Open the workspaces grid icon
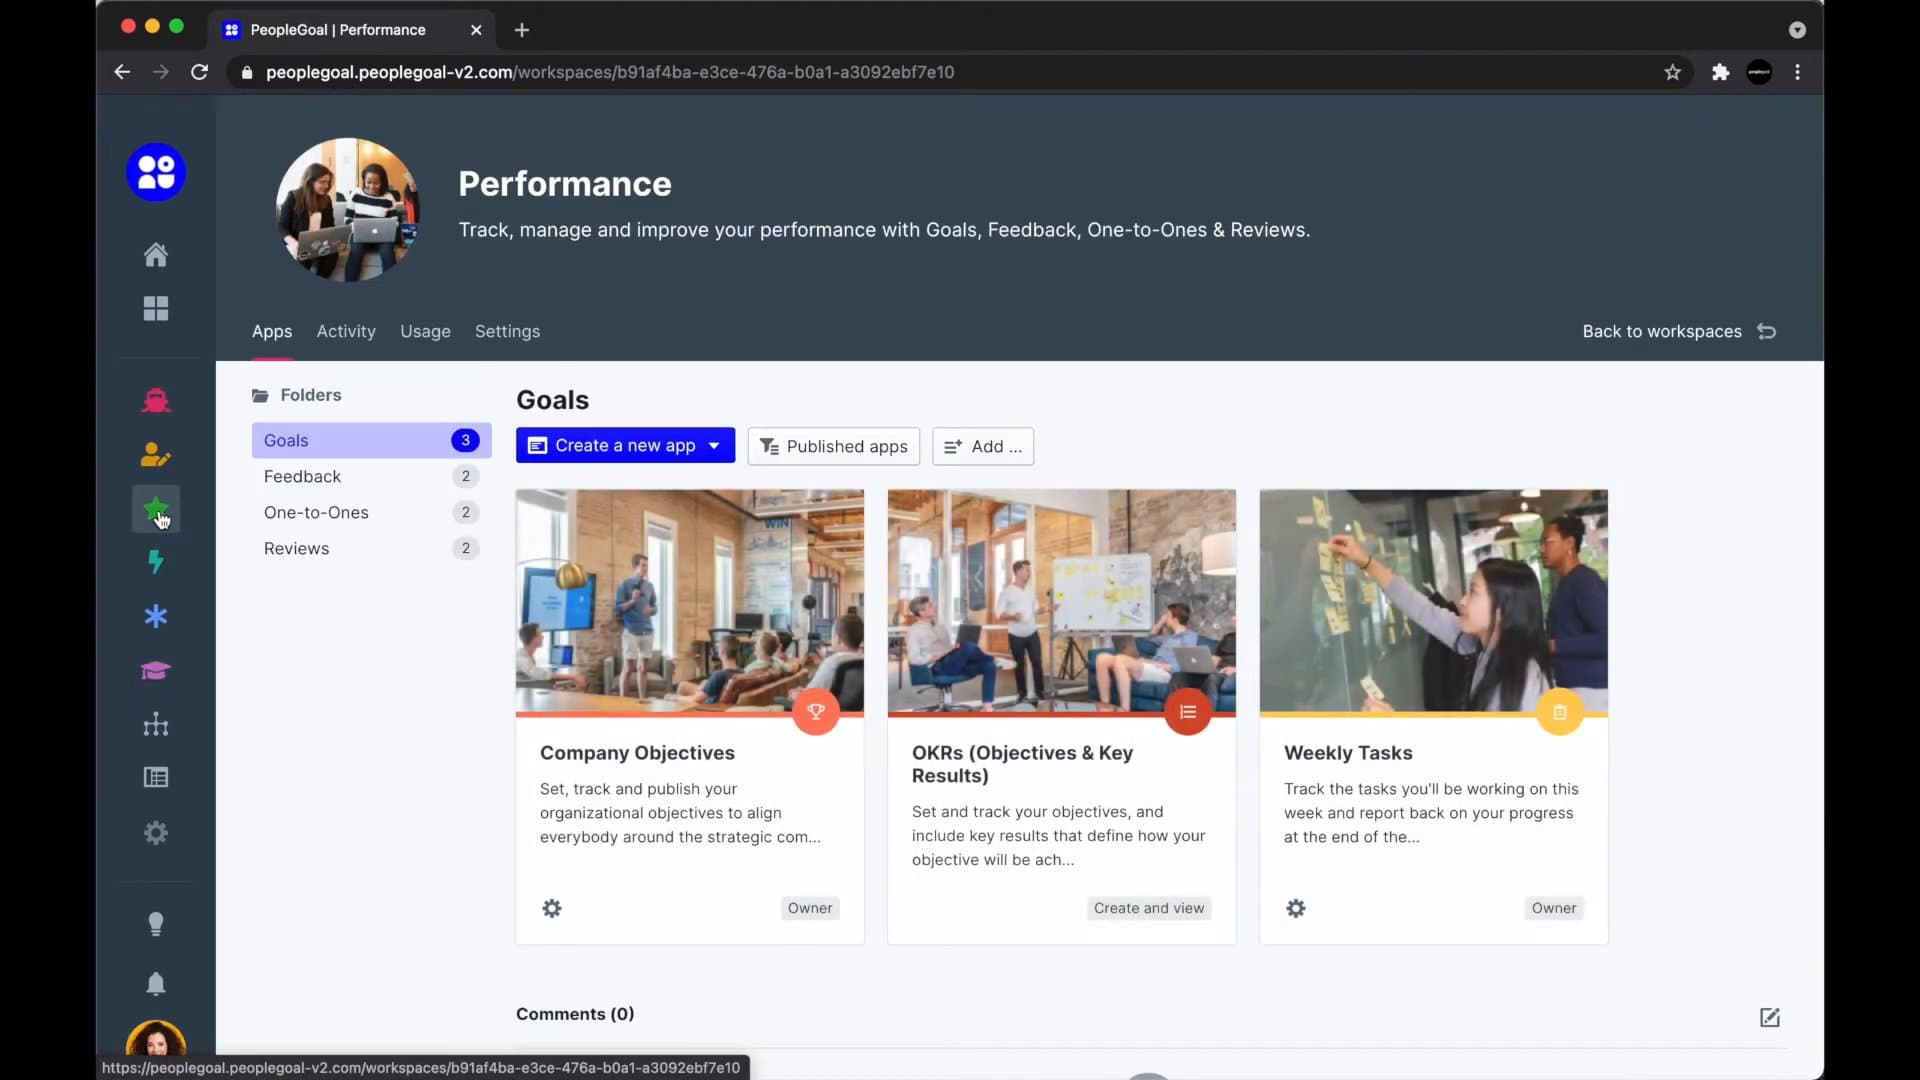Screen dimensions: 1920x1080 [x=155, y=309]
